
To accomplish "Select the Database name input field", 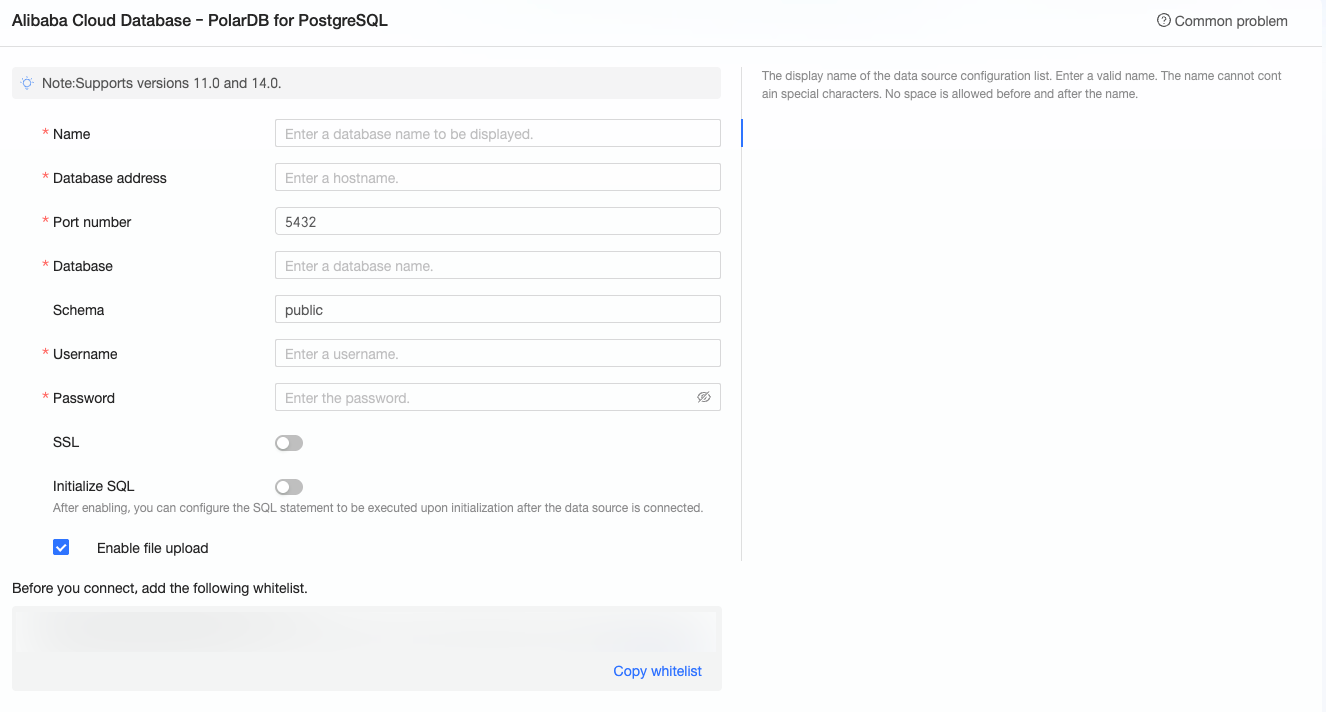I will click(497, 266).
